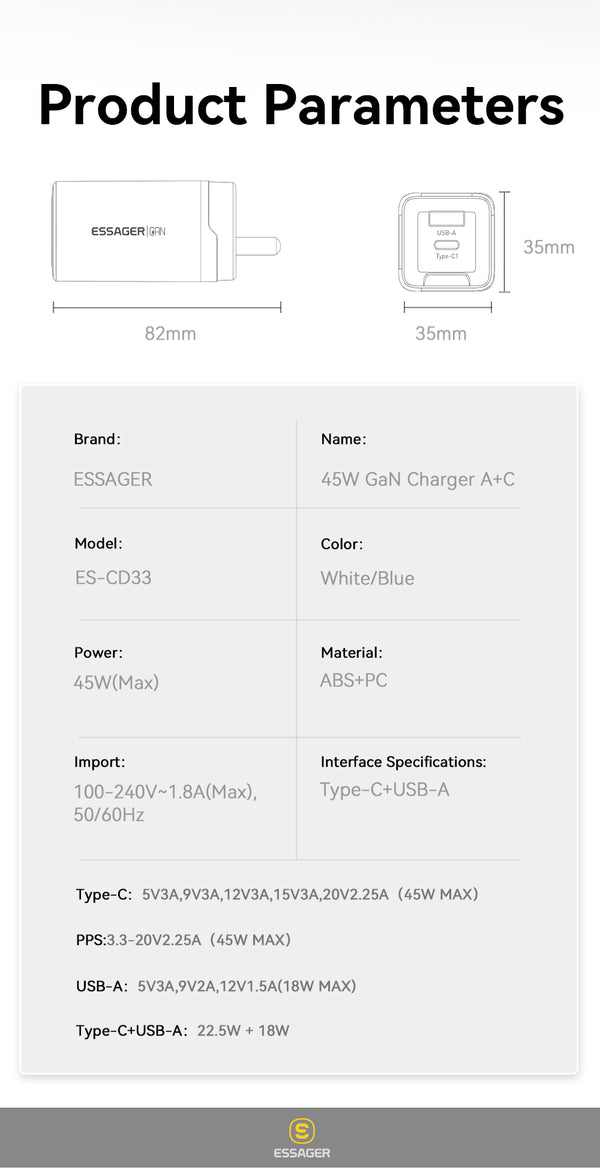Click the White/Blue color value
600x1170 pixels.
(x=367, y=578)
